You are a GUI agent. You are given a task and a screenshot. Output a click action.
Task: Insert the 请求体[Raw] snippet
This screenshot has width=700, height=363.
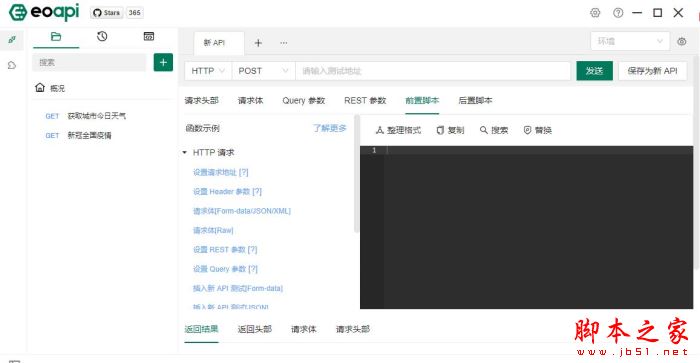pyautogui.click(x=213, y=230)
